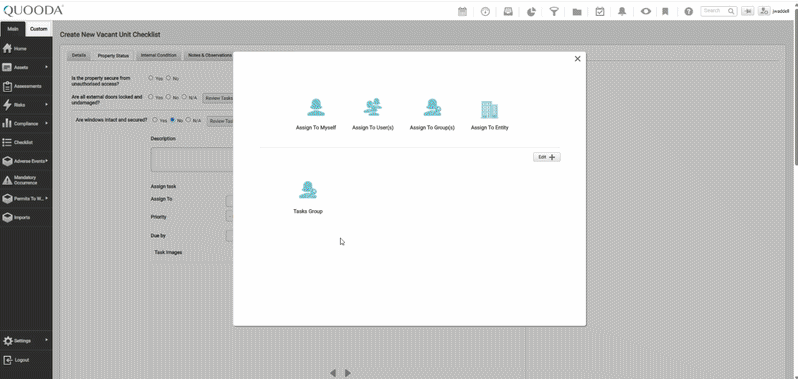Switch to the Main sidebar tab
This screenshot has width=798, height=379.
(13, 29)
